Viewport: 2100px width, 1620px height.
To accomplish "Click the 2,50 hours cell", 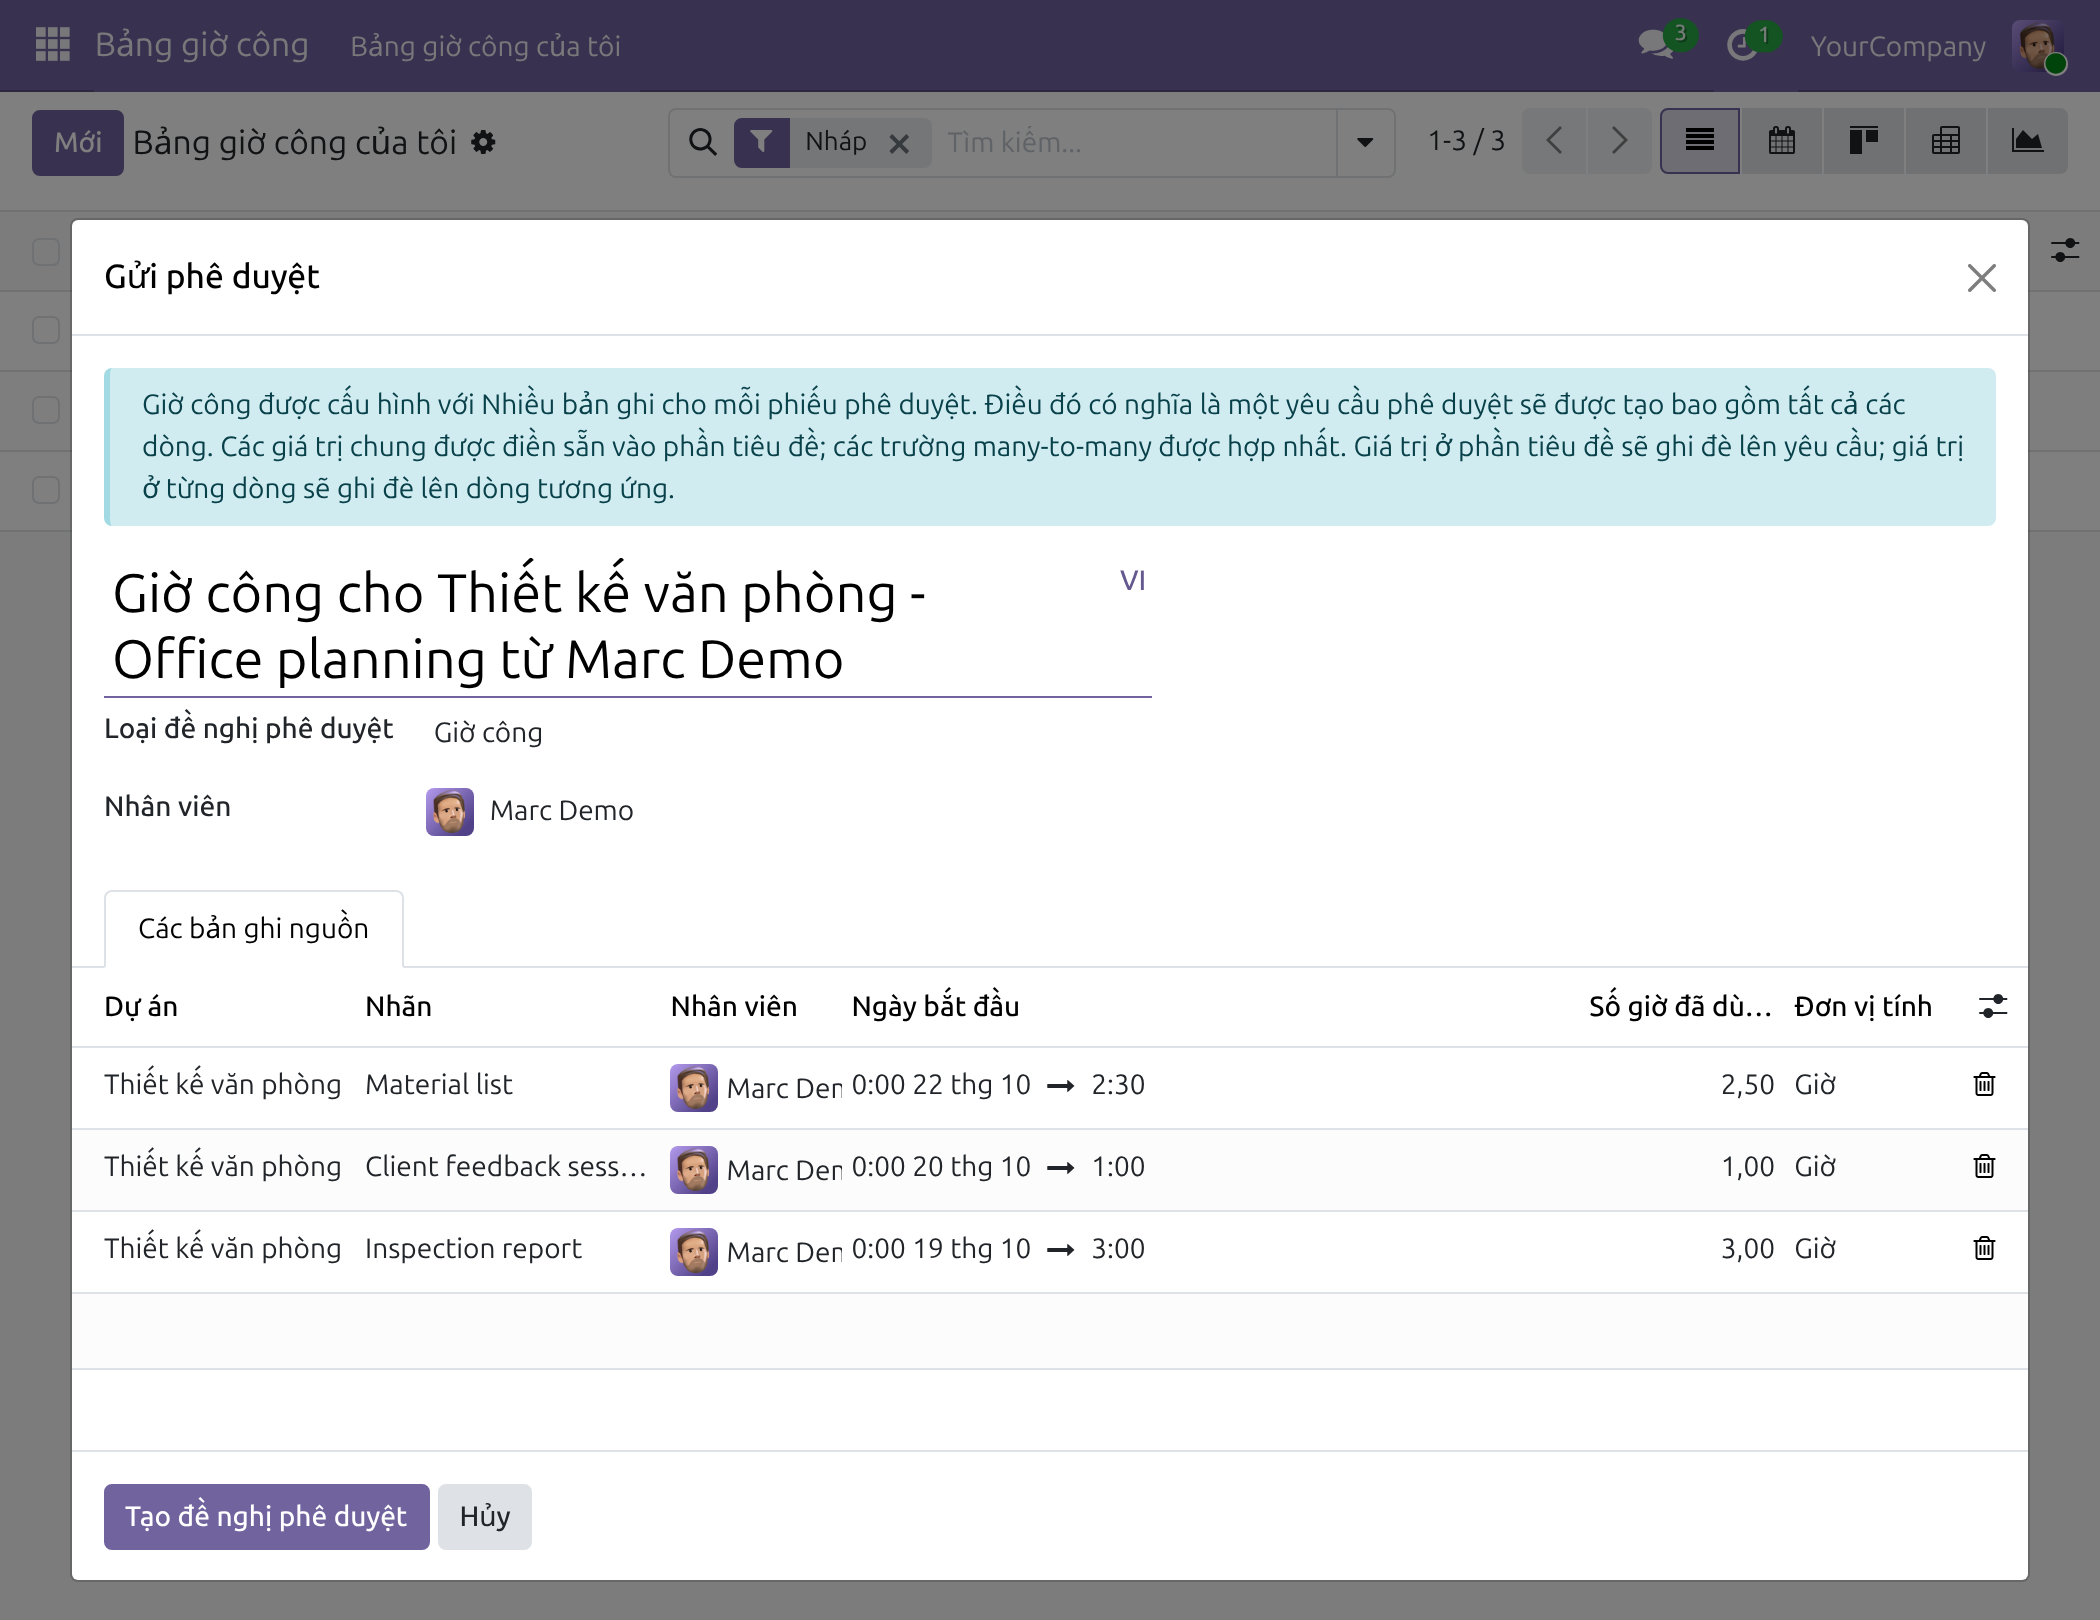I will (1747, 1084).
